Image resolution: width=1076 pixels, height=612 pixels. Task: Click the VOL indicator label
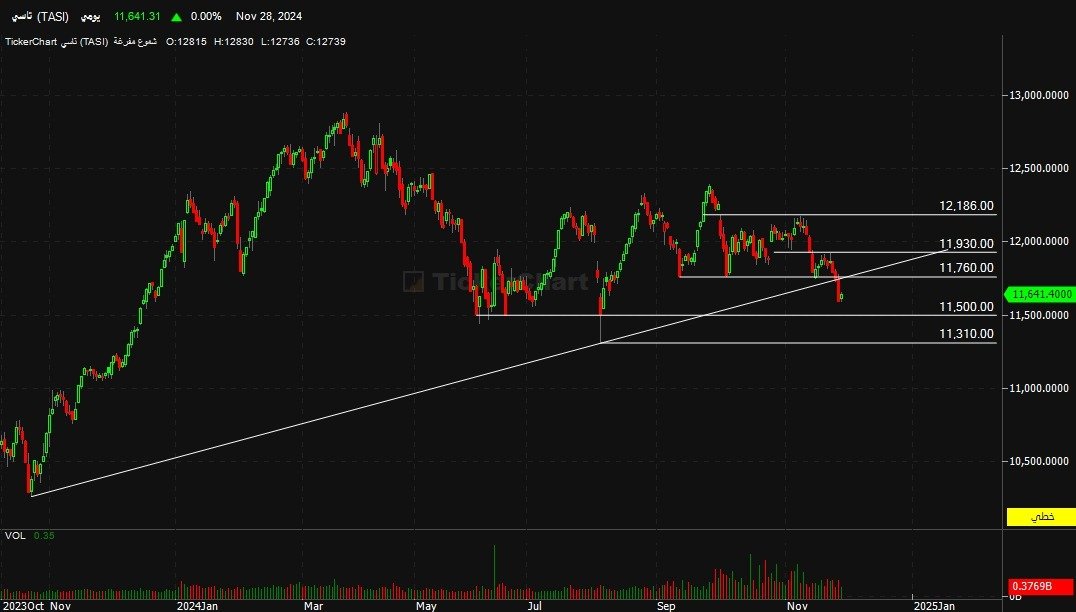(15, 535)
